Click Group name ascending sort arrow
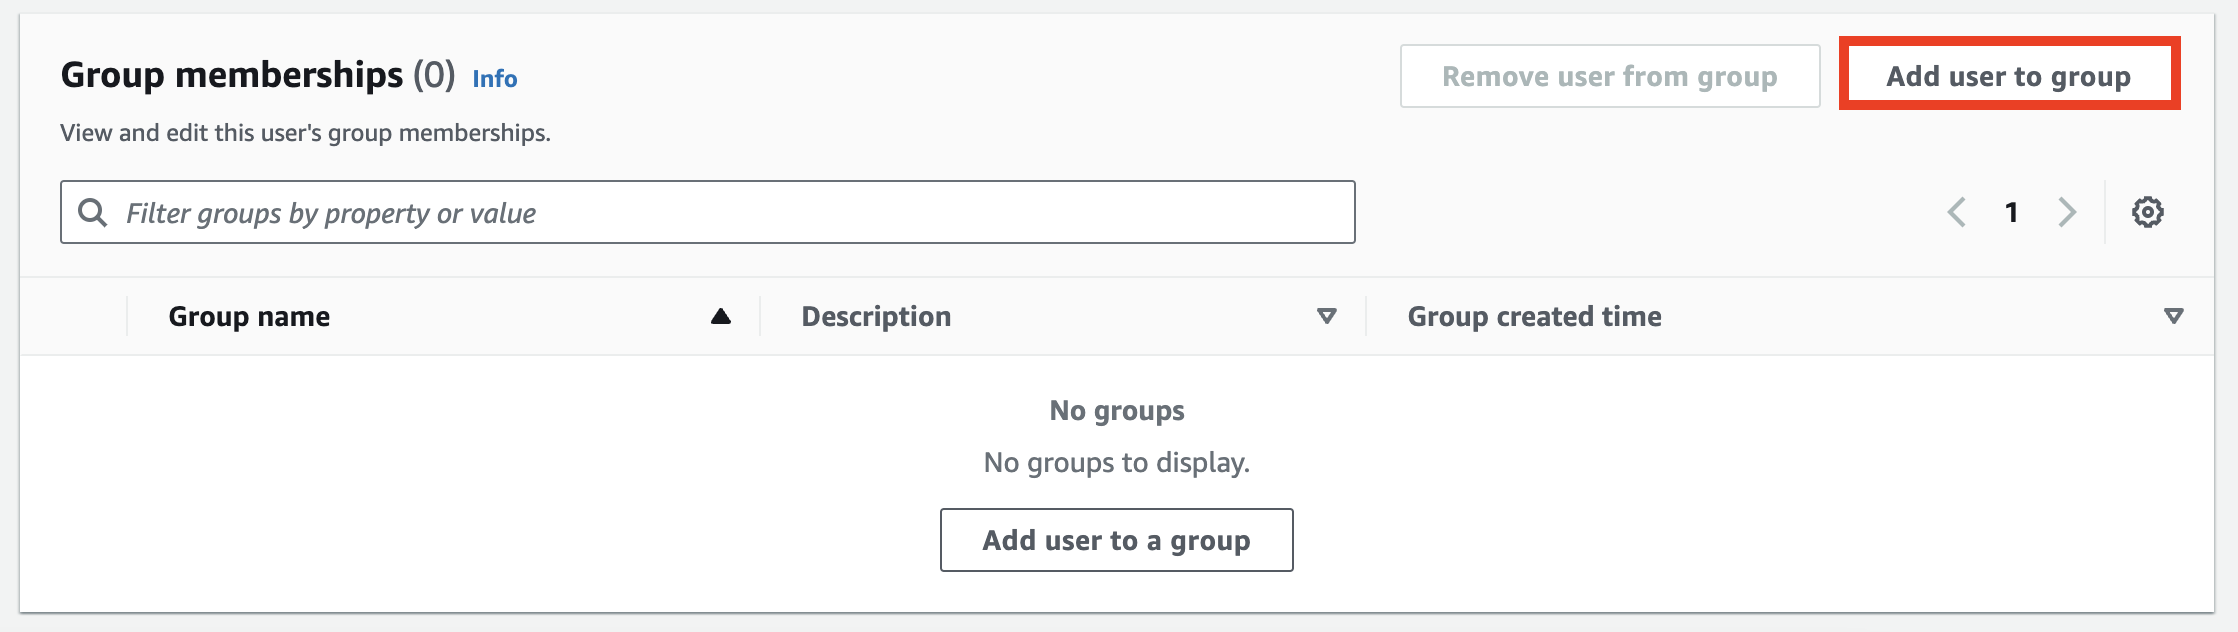Viewport: 2238px width, 632px height. click(720, 317)
